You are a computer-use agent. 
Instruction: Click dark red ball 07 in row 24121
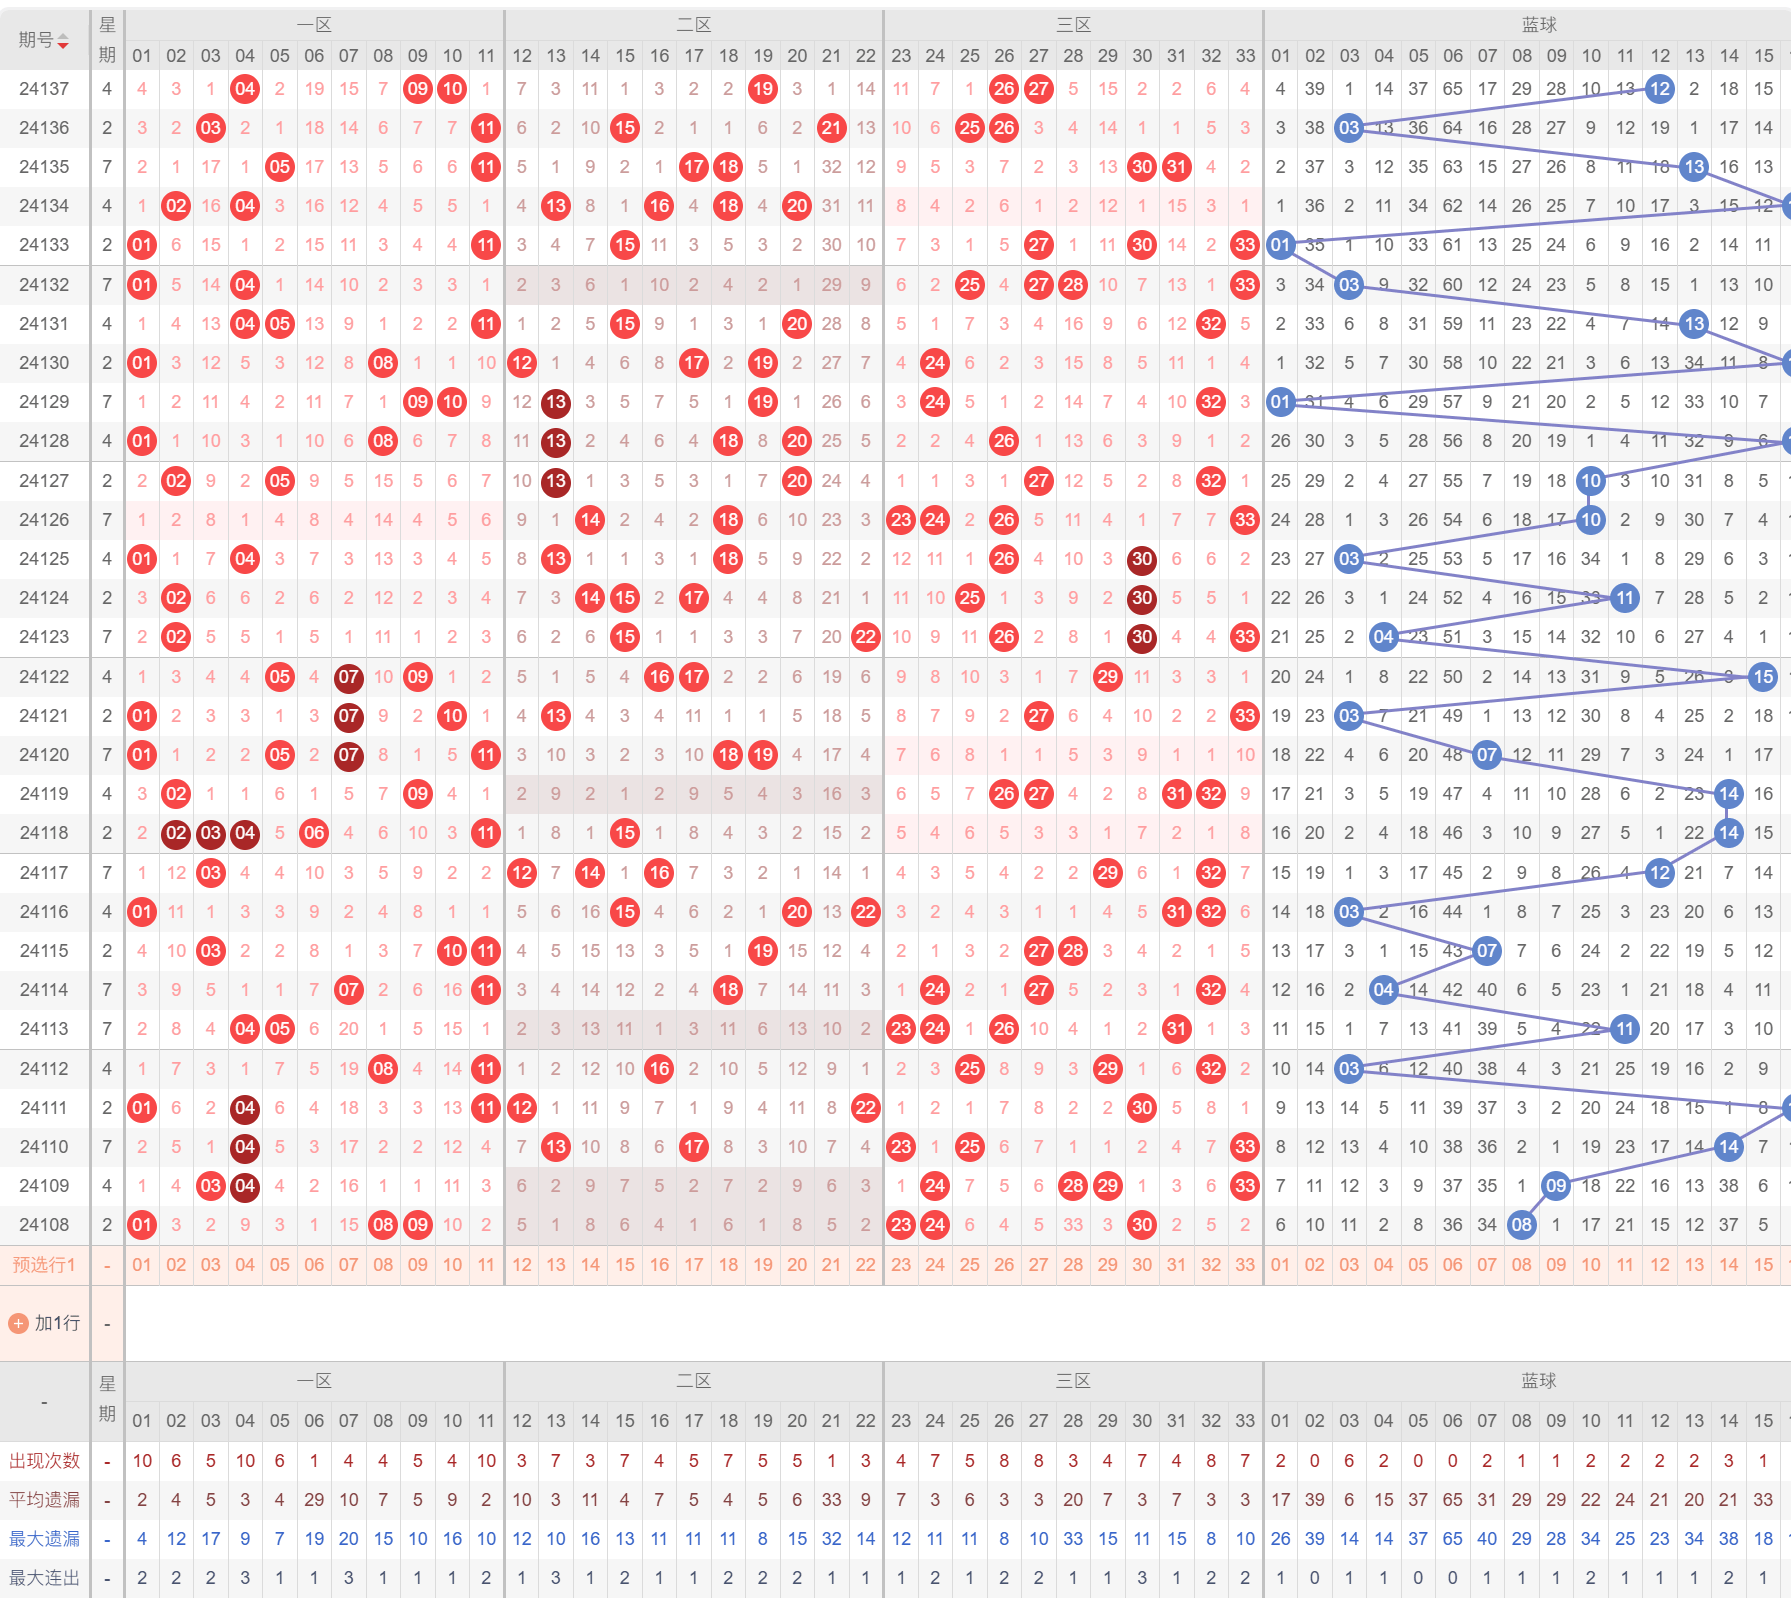[348, 716]
